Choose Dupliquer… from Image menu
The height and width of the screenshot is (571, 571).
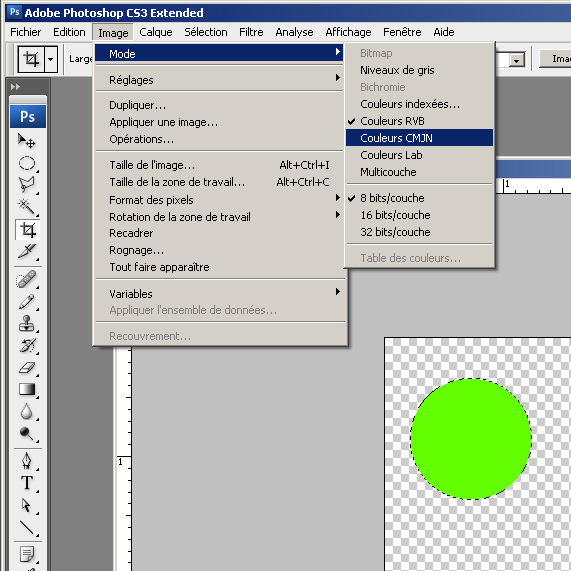[x=219, y=105]
